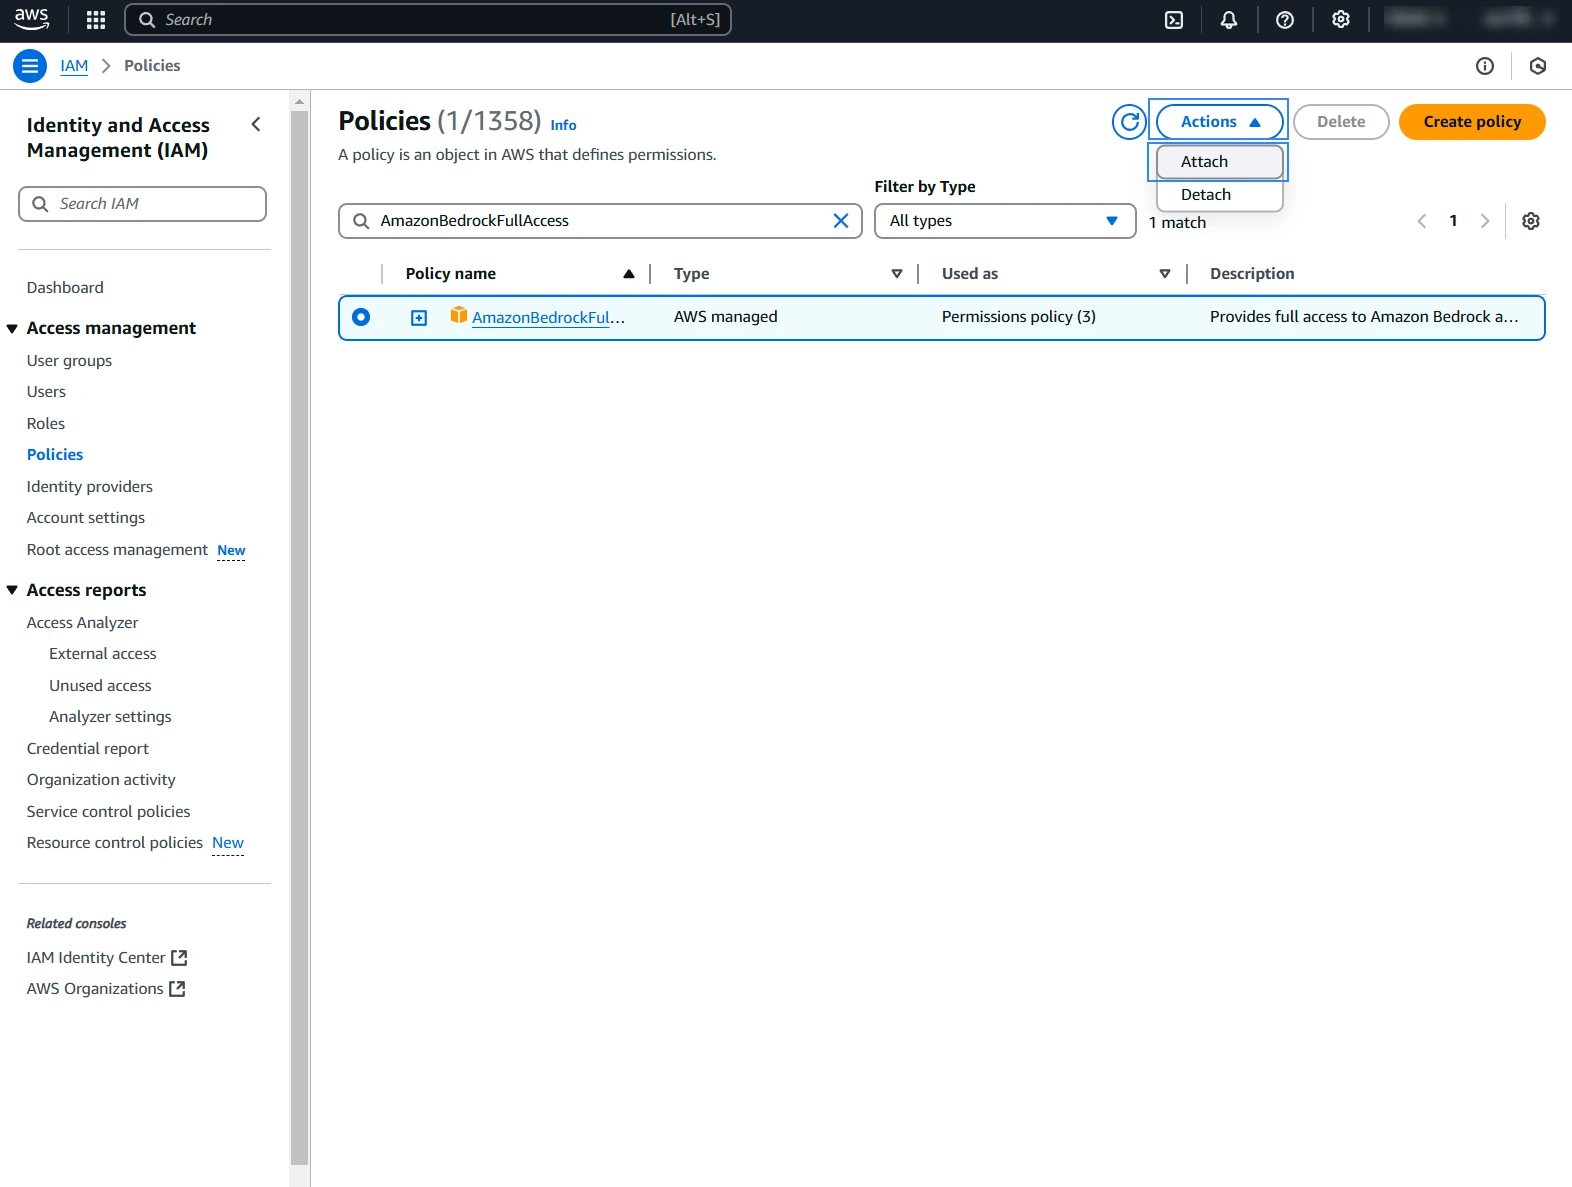
Task: Click the Search IAM field
Action: 142,204
